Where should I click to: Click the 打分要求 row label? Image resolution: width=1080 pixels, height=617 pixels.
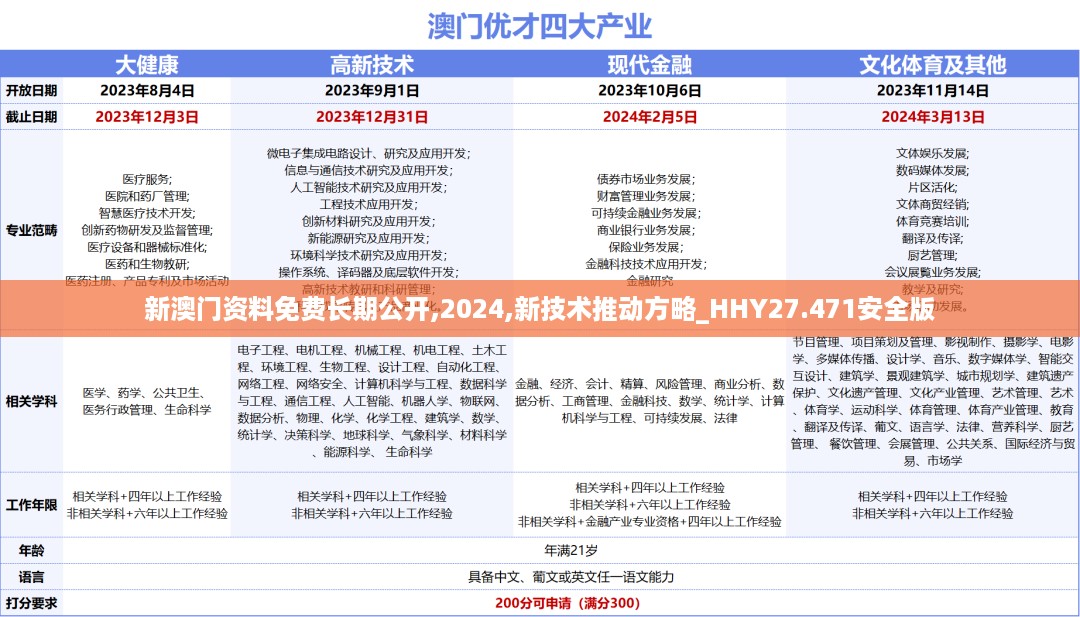pyautogui.click(x=32, y=603)
